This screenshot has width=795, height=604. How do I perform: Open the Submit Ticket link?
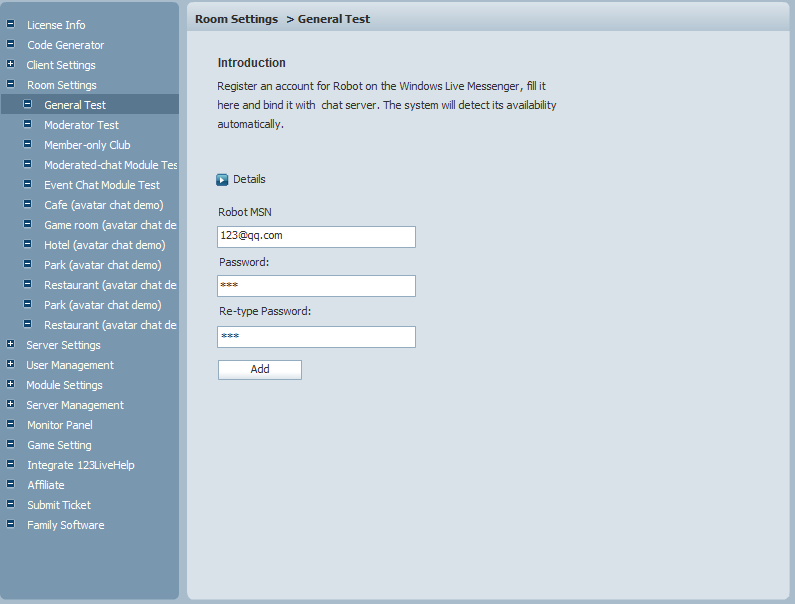click(x=59, y=505)
